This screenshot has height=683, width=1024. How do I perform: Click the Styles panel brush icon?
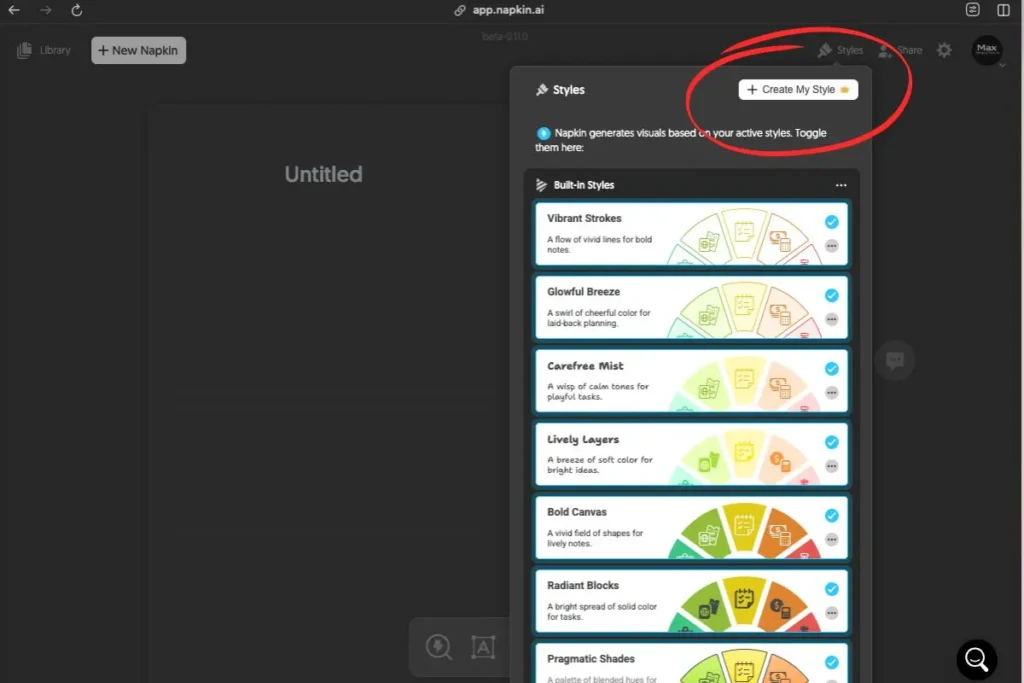[542, 89]
